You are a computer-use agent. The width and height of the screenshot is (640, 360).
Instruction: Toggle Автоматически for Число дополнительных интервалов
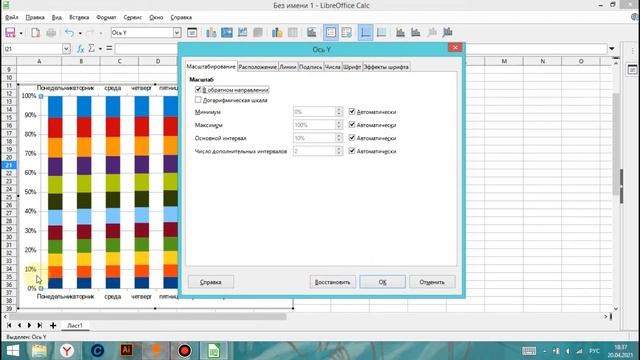click(352, 151)
